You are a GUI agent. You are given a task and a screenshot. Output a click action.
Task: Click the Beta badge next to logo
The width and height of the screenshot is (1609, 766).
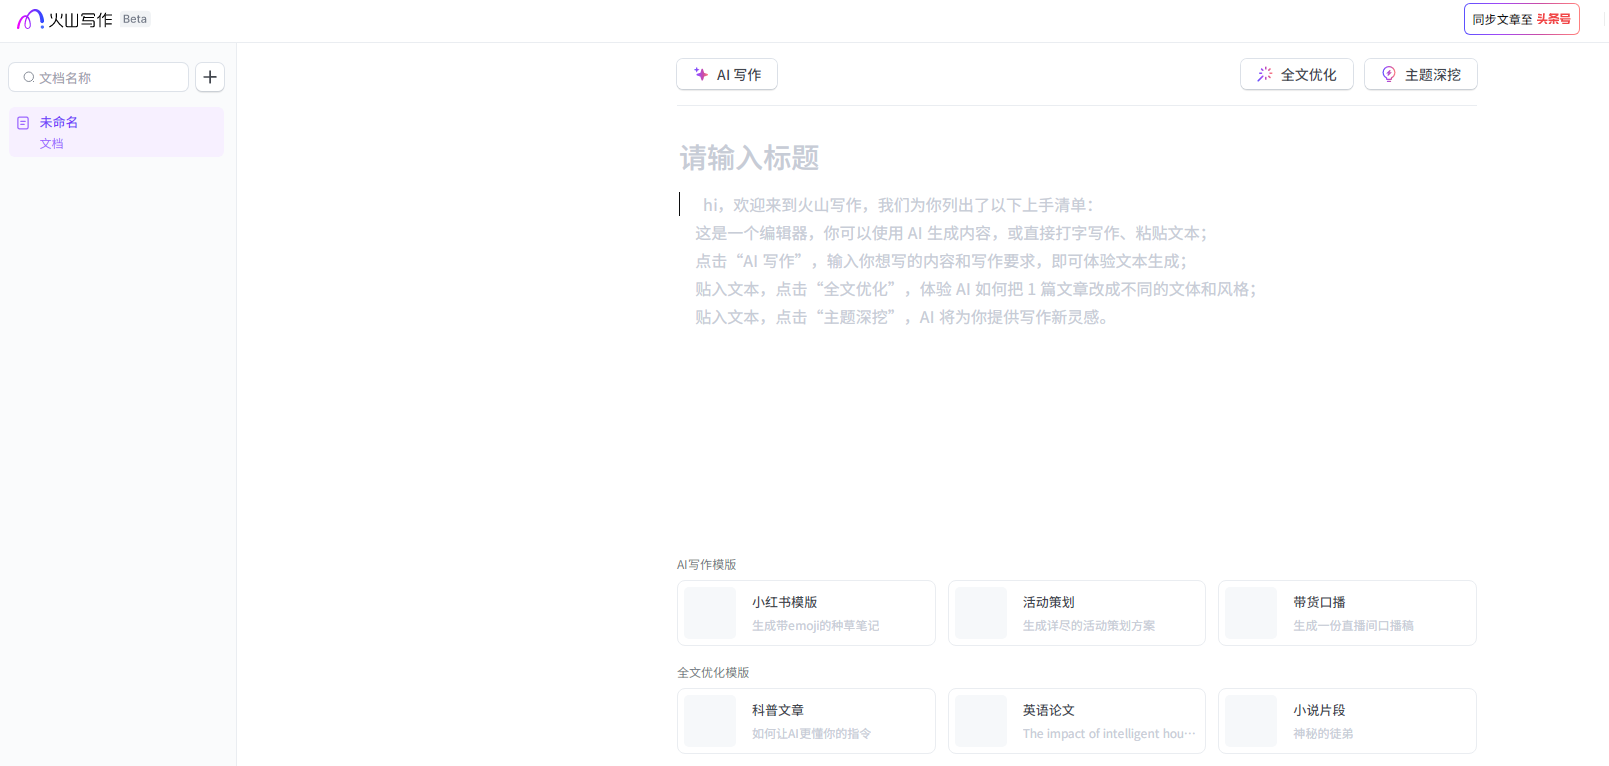pyautogui.click(x=135, y=19)
